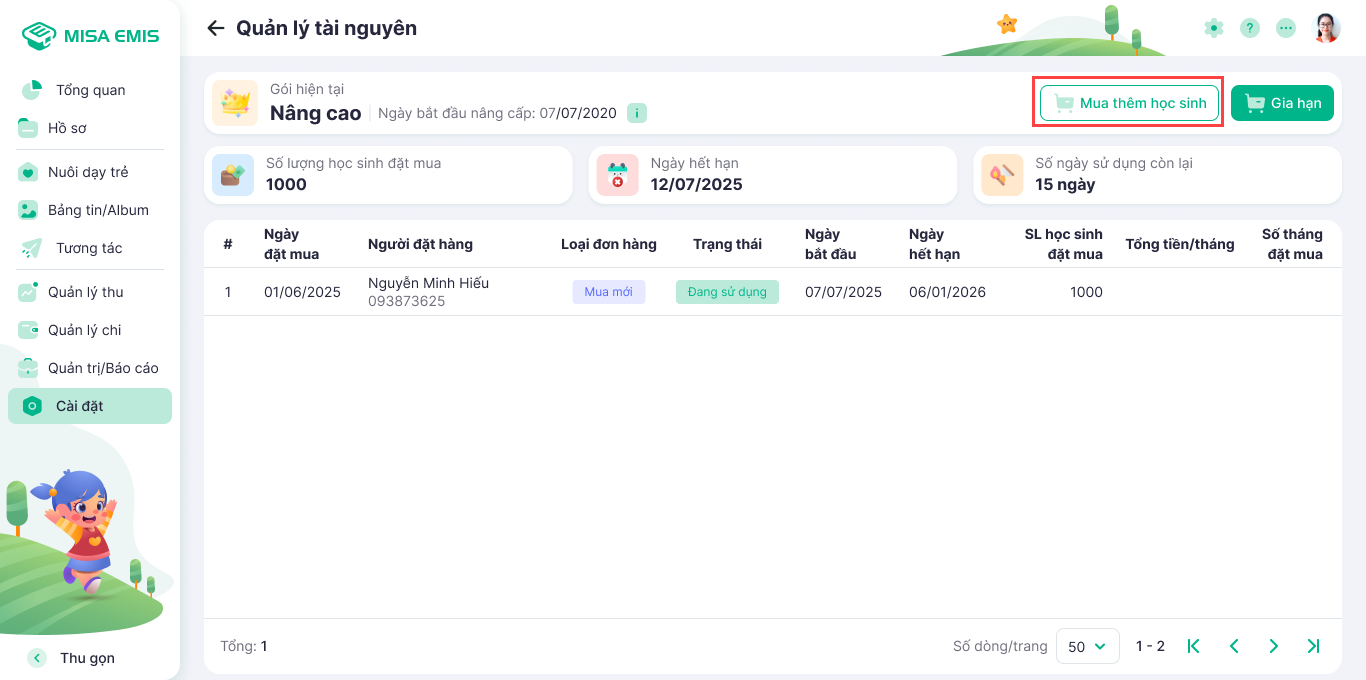Open the three-dots more options icon
1366x680 pixels.
pos(1287,28)
